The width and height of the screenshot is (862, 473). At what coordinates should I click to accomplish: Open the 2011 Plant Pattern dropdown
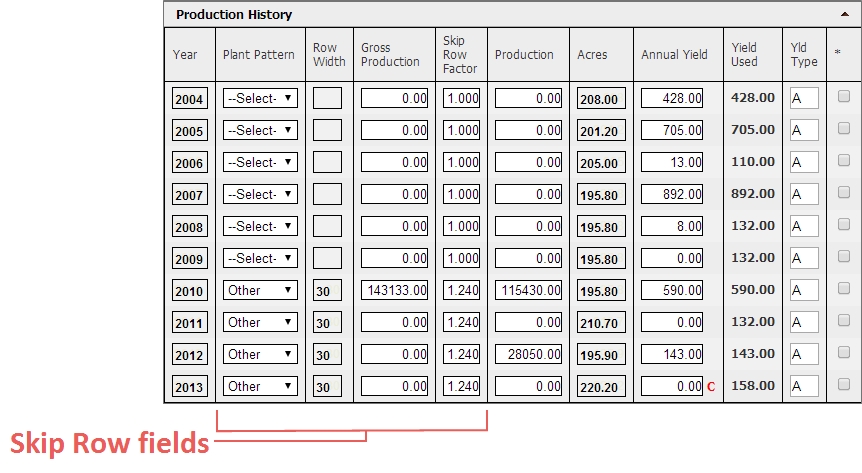(260, 322)
